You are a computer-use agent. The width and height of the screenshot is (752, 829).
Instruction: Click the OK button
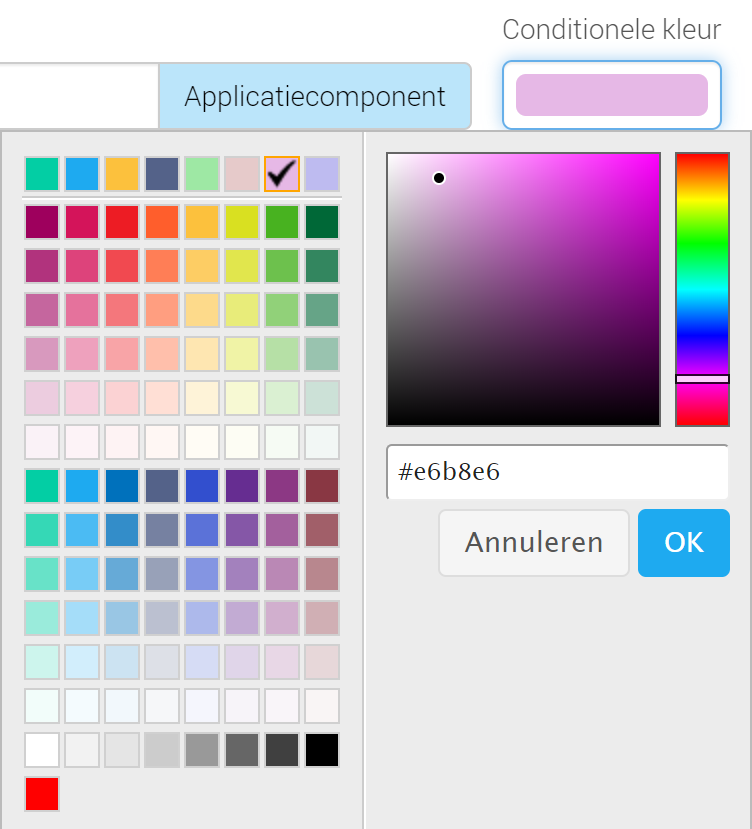(x=683, y=542)
